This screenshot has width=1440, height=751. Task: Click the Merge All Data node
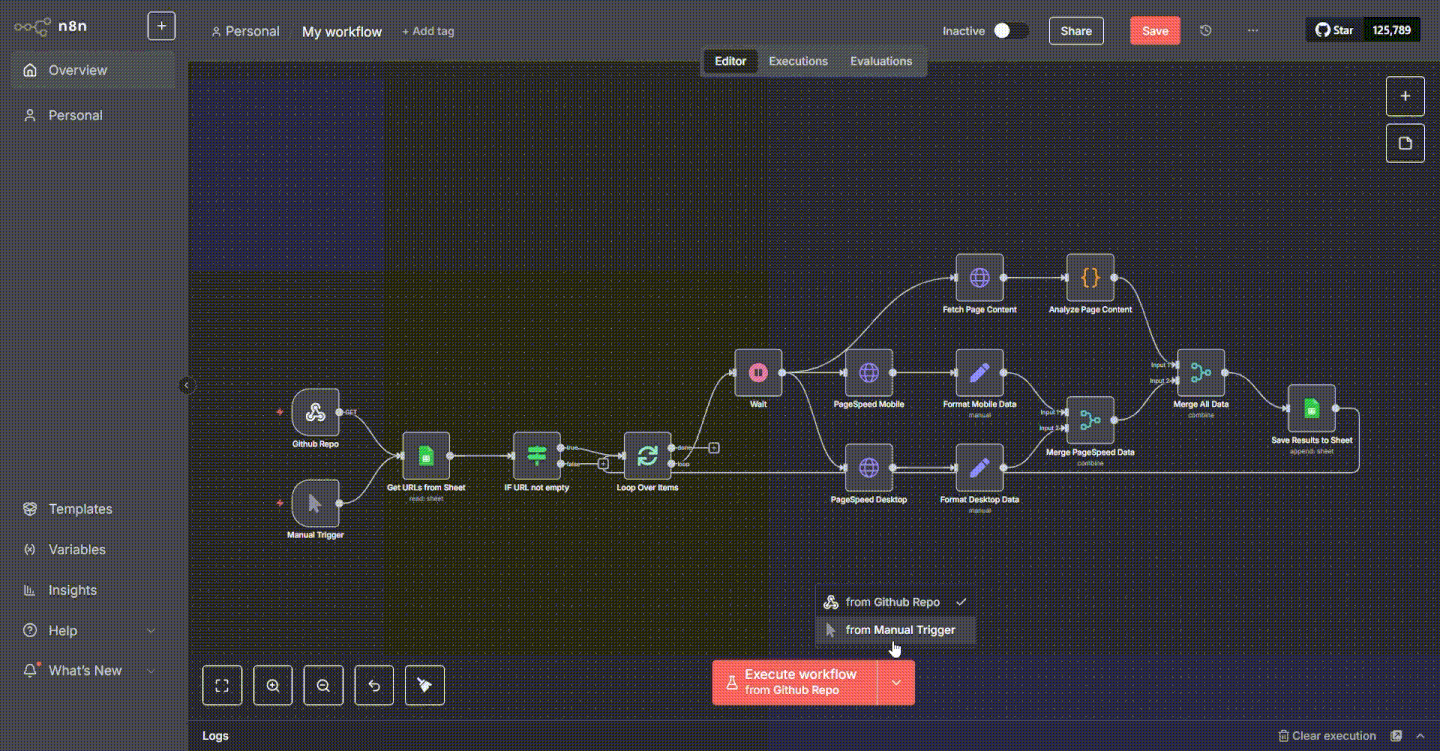click(x=1201, y=373)
